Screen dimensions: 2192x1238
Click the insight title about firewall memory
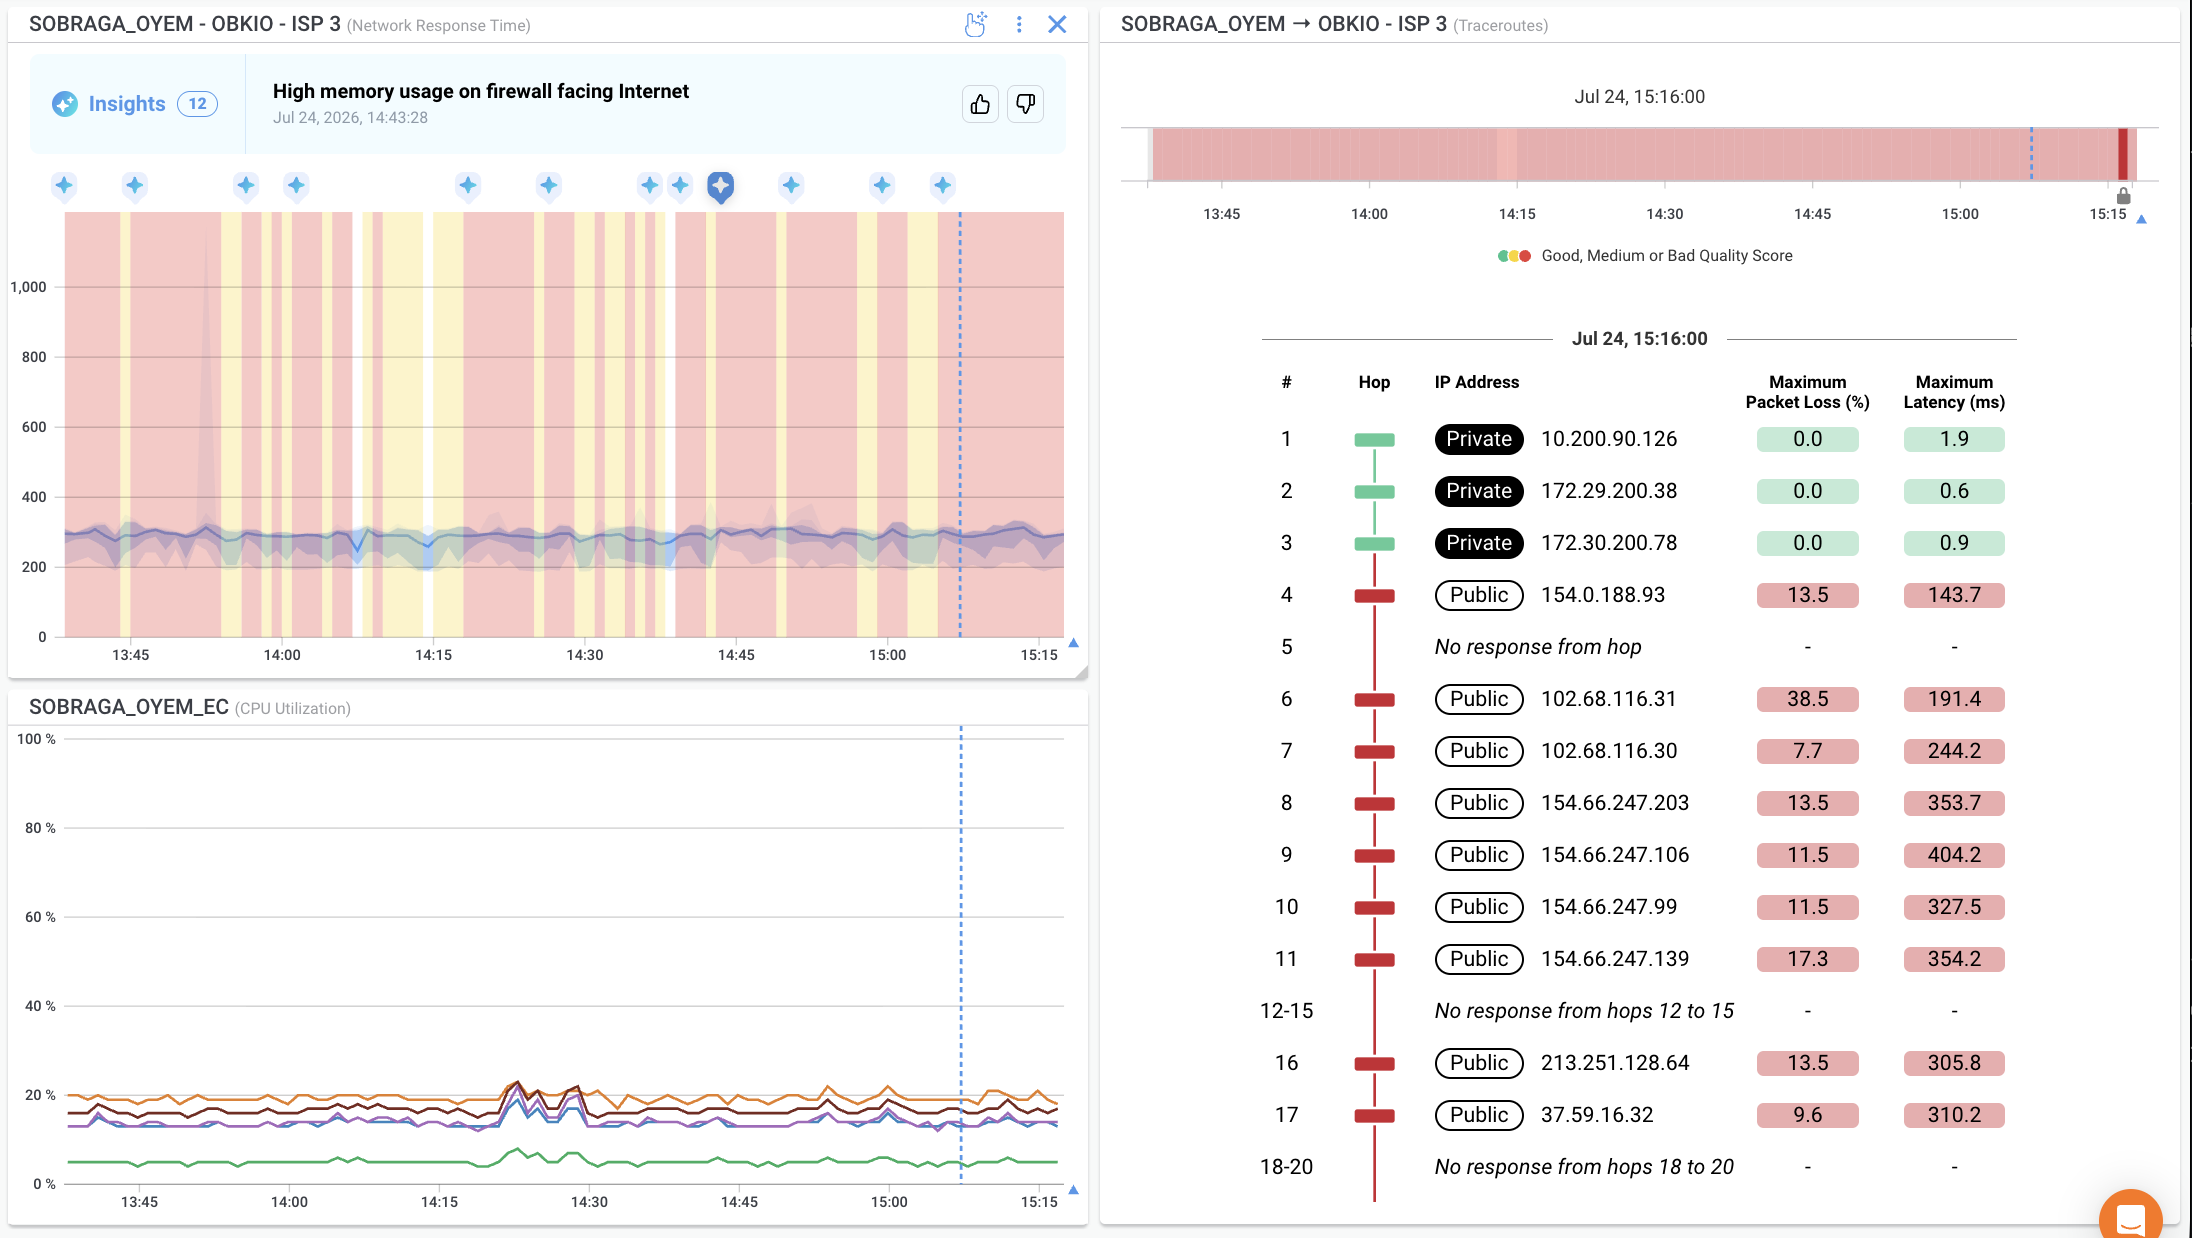coord(481,91)
